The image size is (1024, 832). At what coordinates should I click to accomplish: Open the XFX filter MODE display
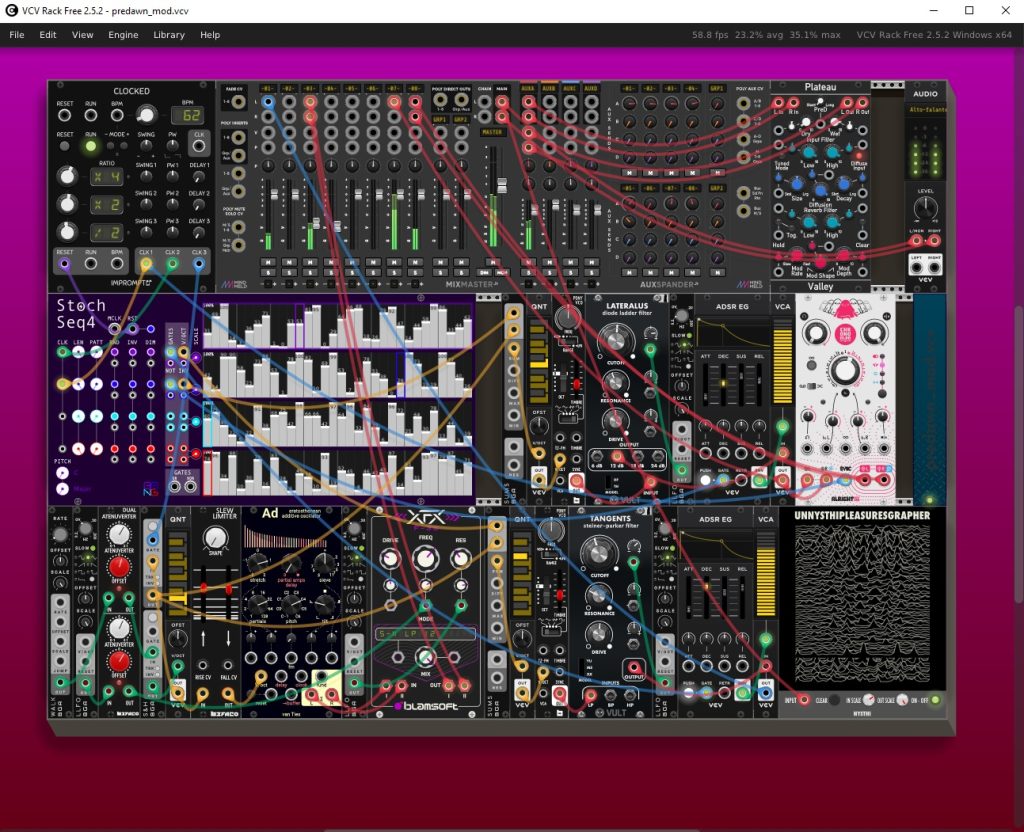coord(424,633)
